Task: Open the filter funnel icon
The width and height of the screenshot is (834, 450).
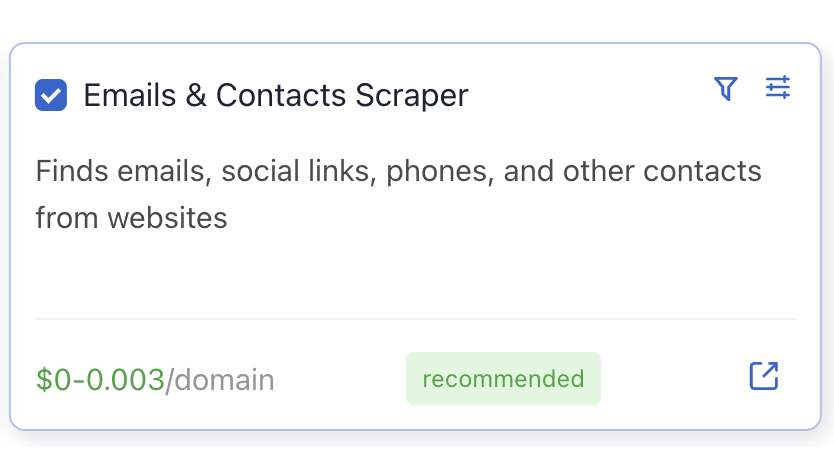Action: tap(725, 88)
